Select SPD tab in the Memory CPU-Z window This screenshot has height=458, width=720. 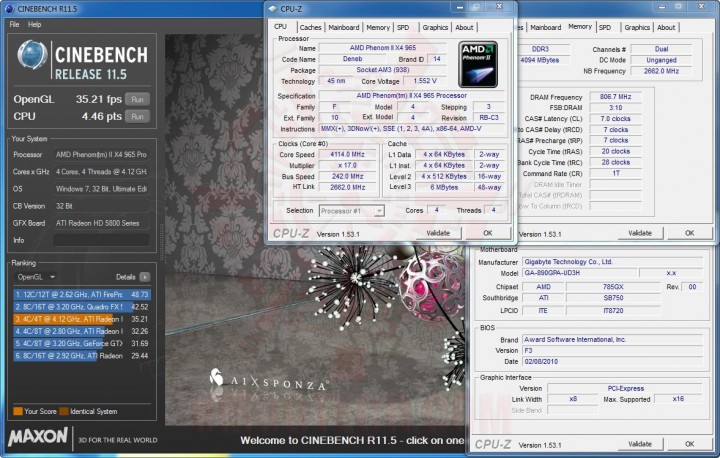tap(605, 28)
